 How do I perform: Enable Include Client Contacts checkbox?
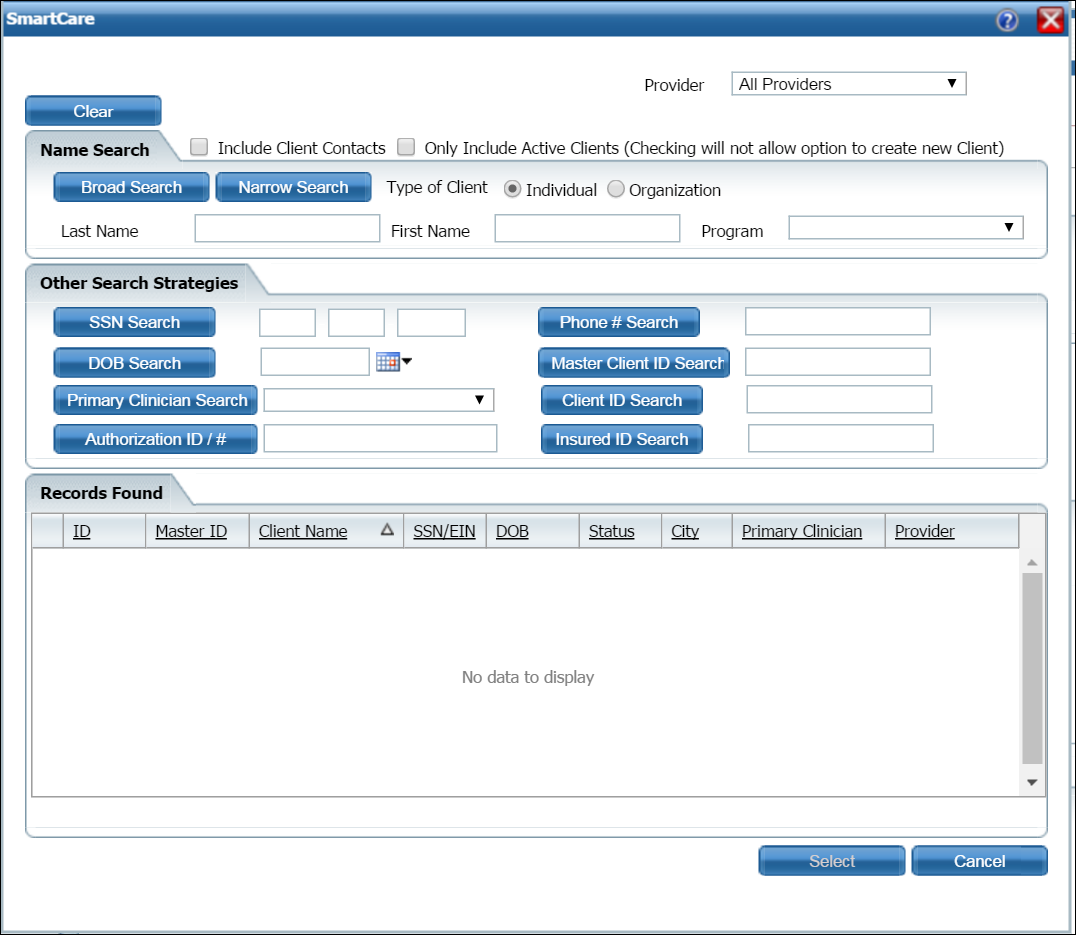click(200, 148)
